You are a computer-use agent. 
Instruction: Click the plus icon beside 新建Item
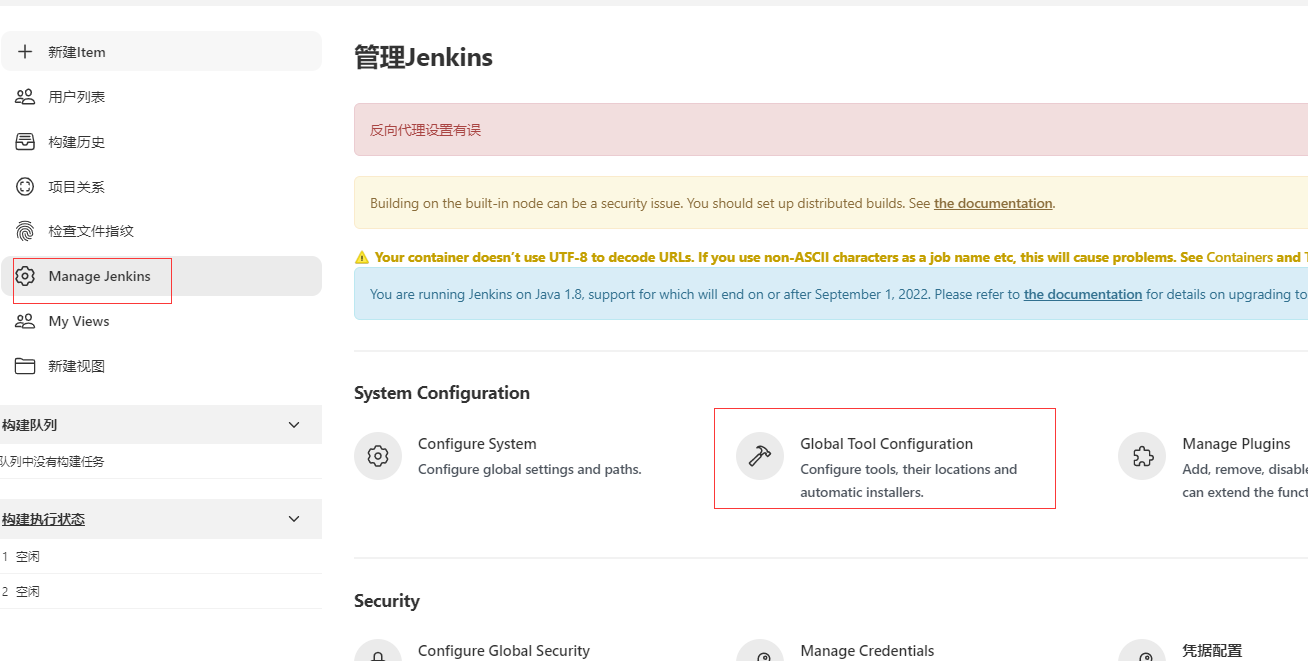(x=25, y=52)
